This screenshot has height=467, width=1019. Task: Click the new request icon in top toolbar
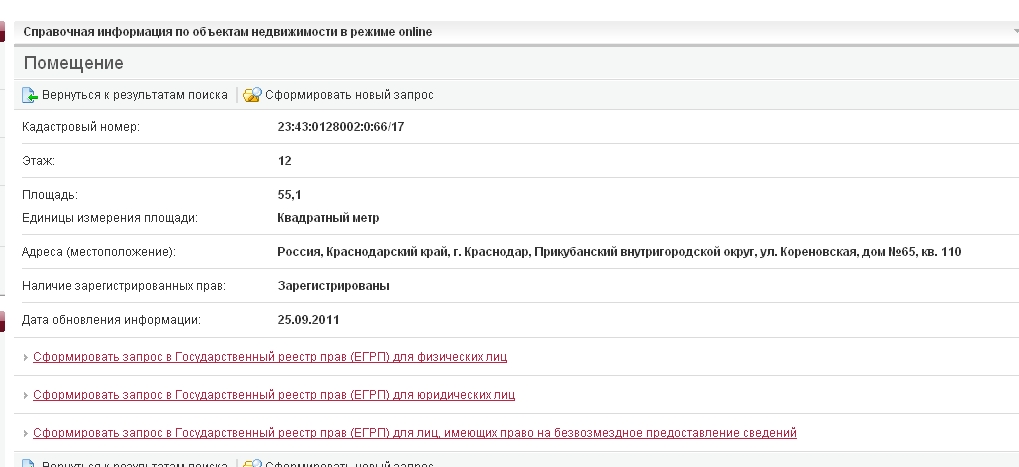(252, 95)
